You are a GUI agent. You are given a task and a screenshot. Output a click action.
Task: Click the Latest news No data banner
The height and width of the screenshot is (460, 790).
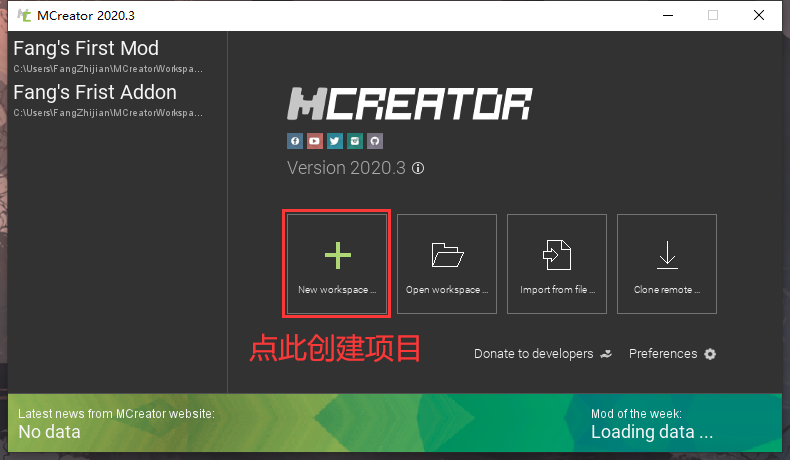116,423
